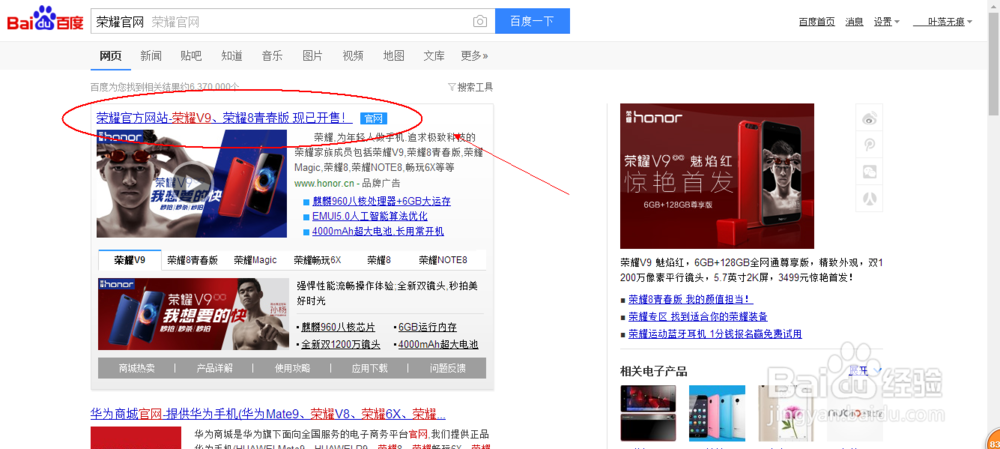The height and width of the screenshot is (449, 1000).
Task: Click 使用攻略 in gray bar
Action: click(x=292, y=368)
